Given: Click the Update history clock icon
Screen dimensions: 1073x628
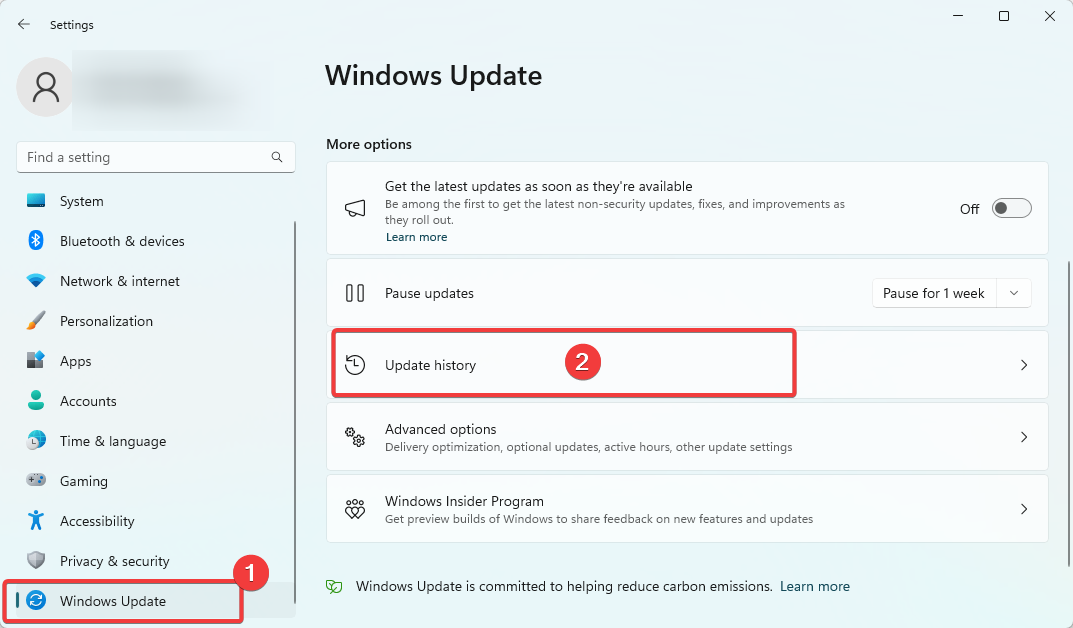Looking at the screenshot, I should pos(355,365).
